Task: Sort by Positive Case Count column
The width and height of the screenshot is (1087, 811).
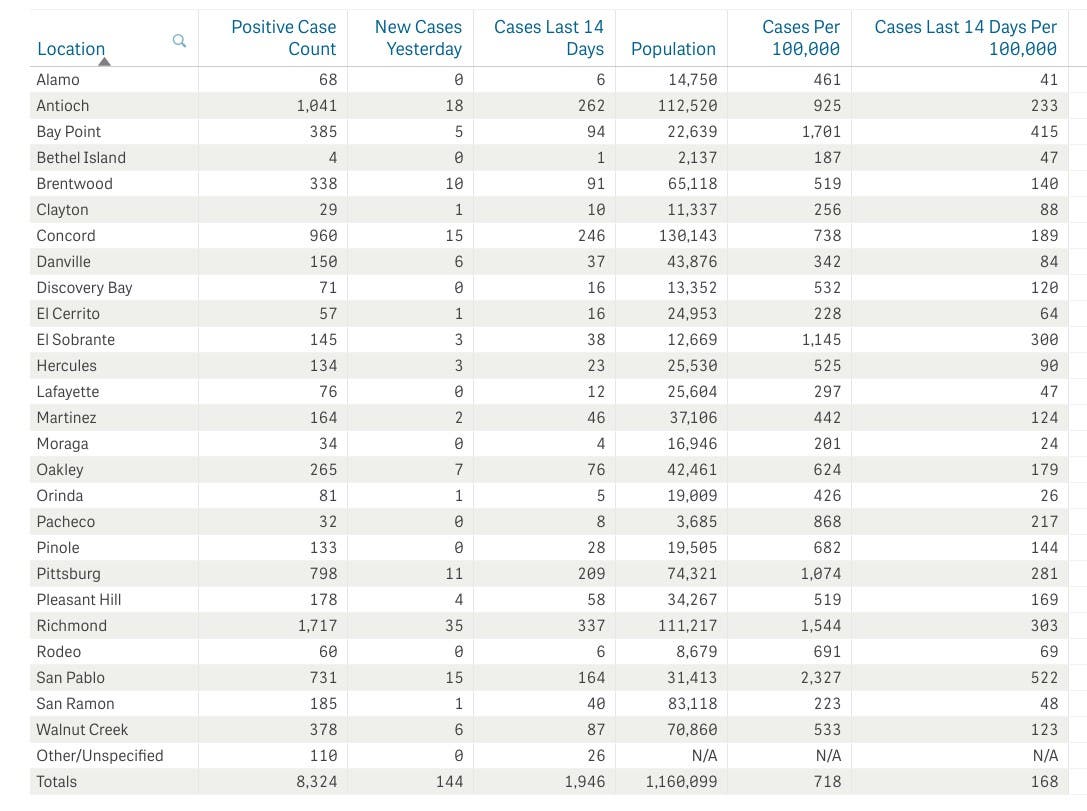Action: (x=283, y=38)
